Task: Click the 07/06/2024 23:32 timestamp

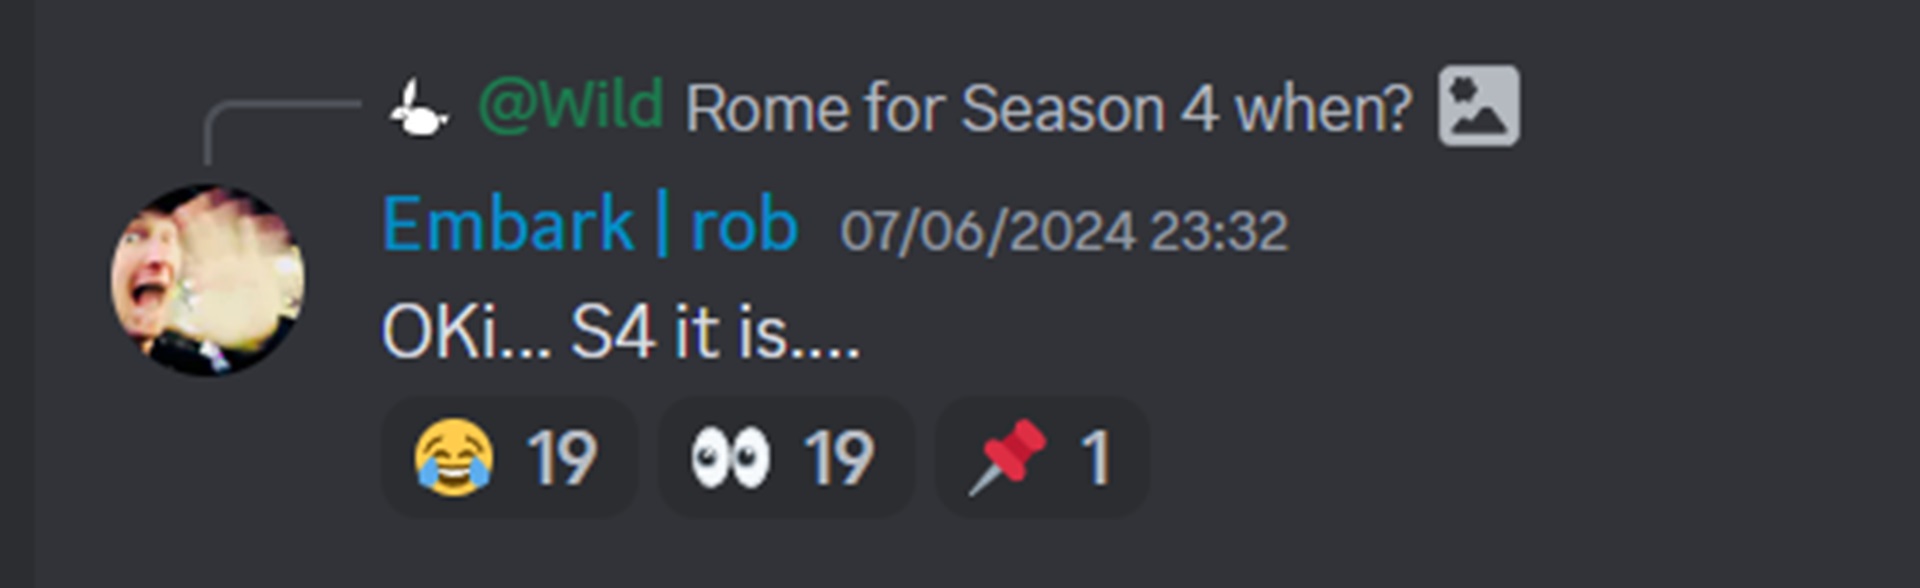Action: click(x=1064, y=231)
